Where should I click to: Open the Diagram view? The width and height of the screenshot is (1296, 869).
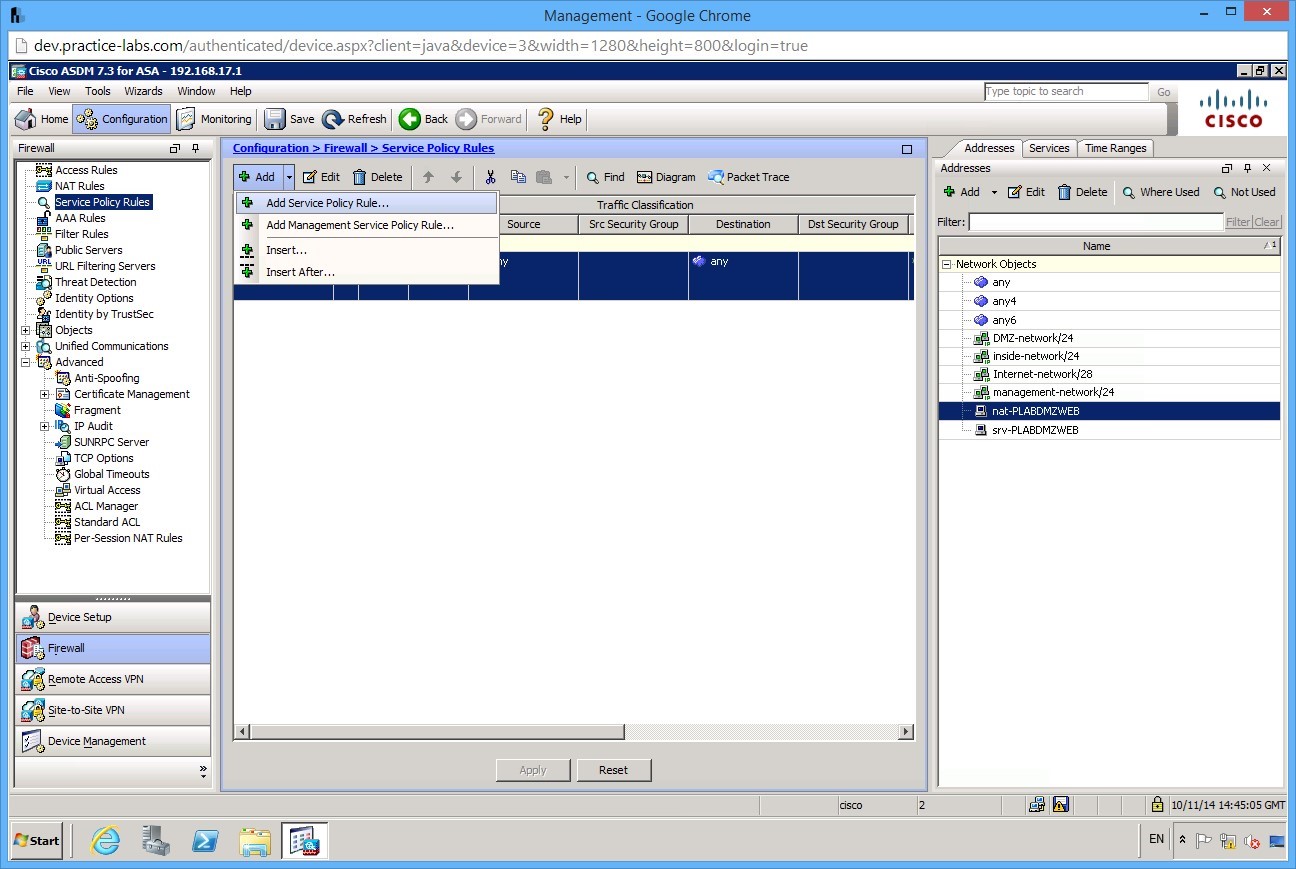(666, 177)
